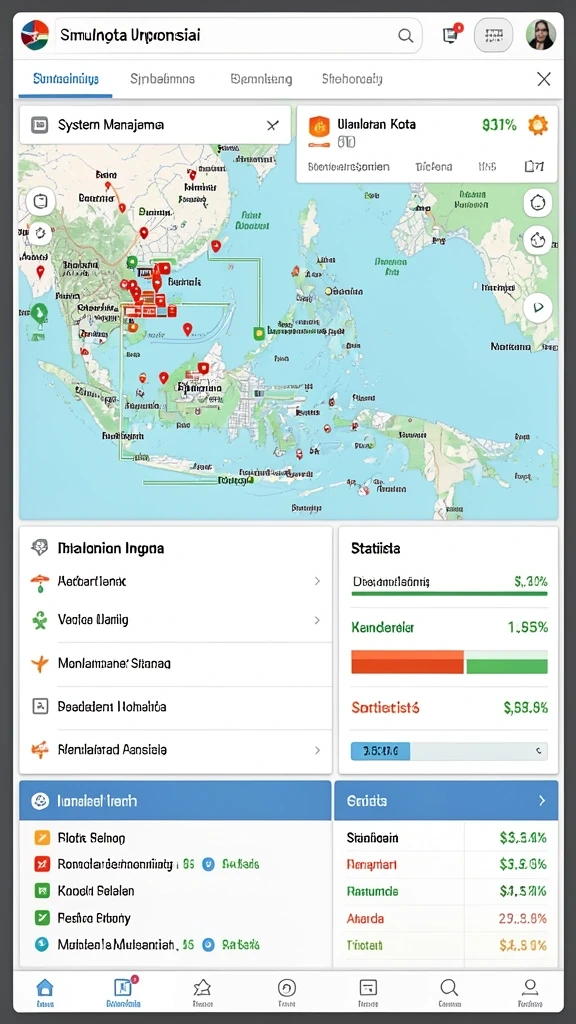Click the green Doeanotisintis progress bar
The height and width of the screenshot is (1024, 576).
click(449, 594)
